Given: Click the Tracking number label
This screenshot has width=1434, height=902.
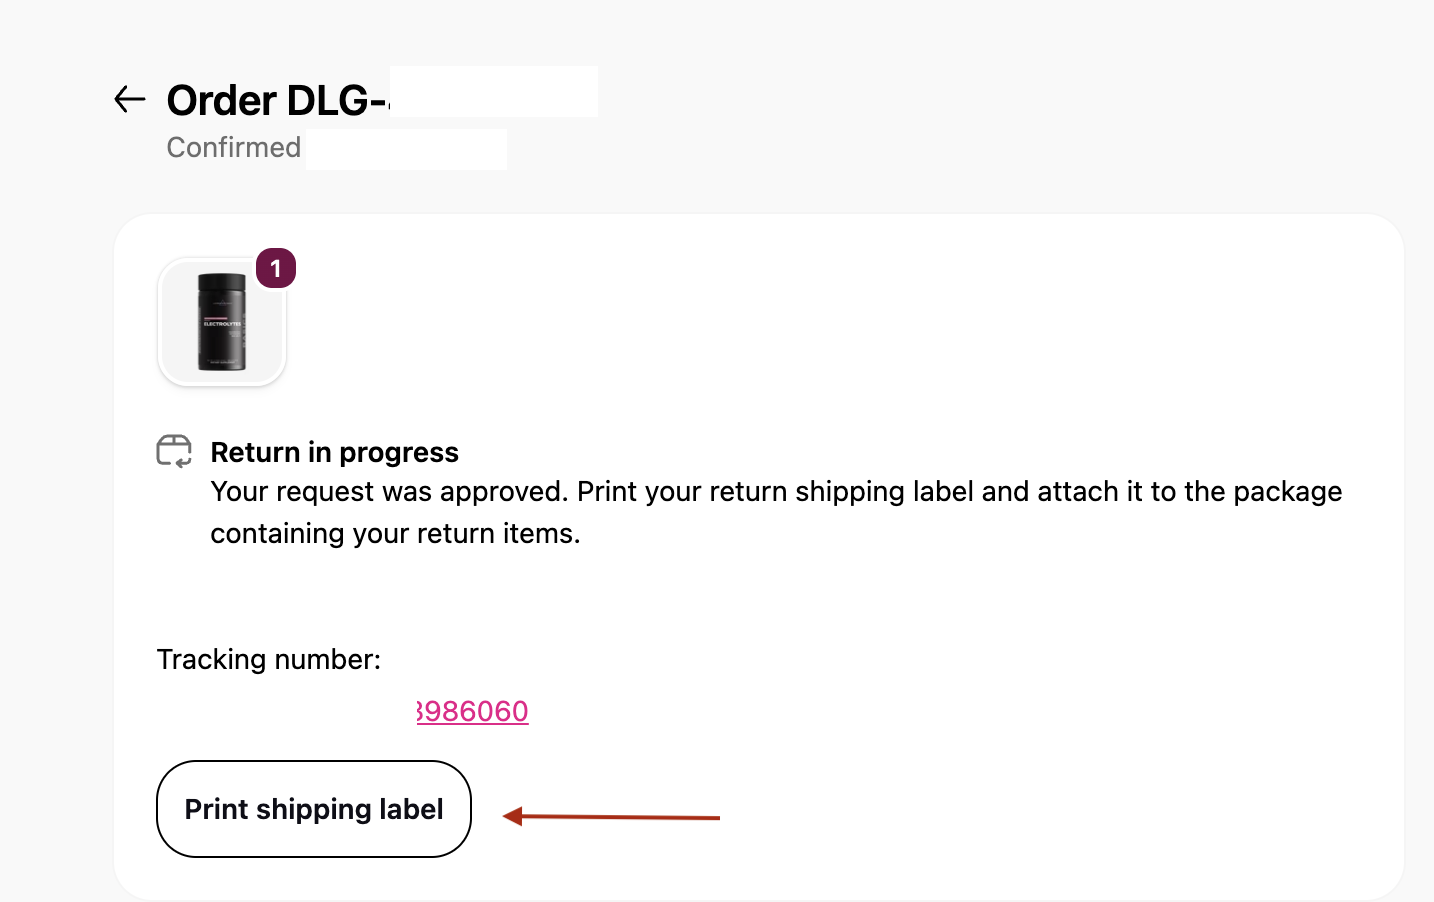Looking at the screenshot, I should (x=268, y=659).
